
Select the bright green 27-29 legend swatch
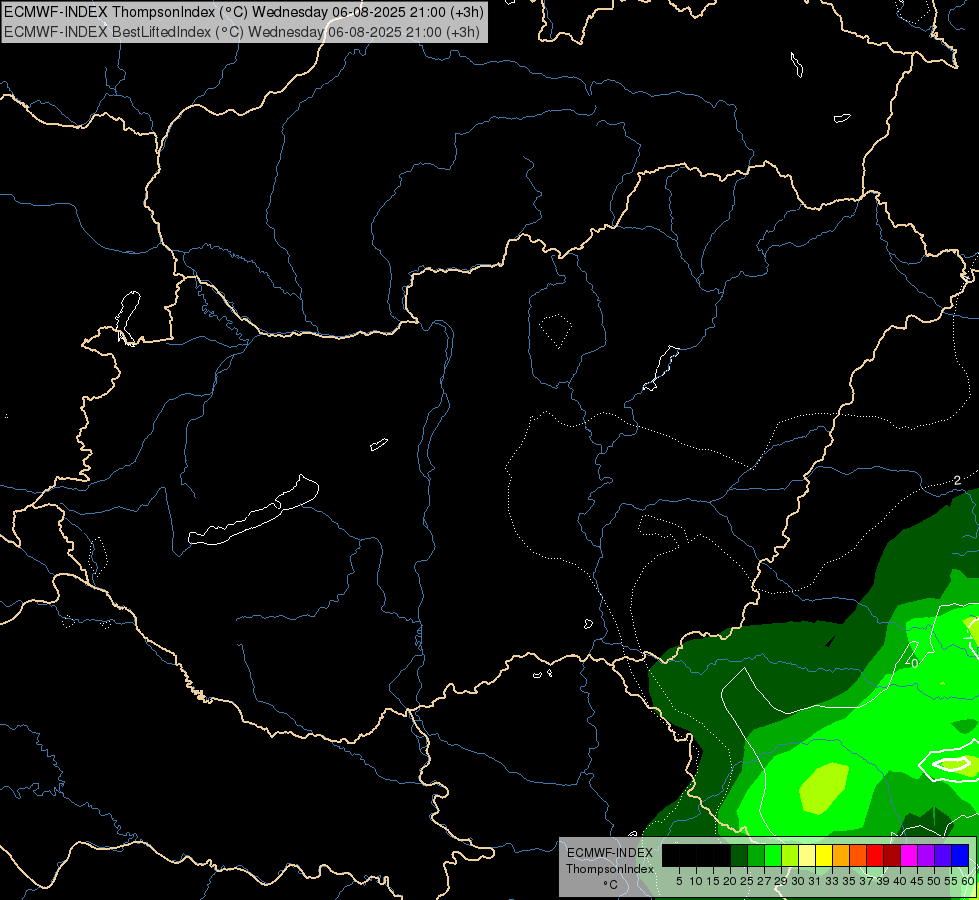point(773,855)
